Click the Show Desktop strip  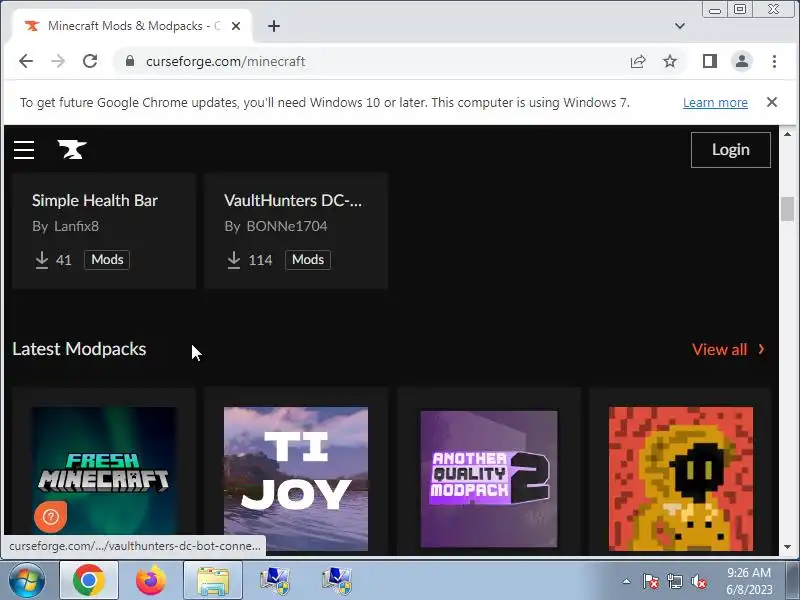pyautogui.click(x=793, y=581)
